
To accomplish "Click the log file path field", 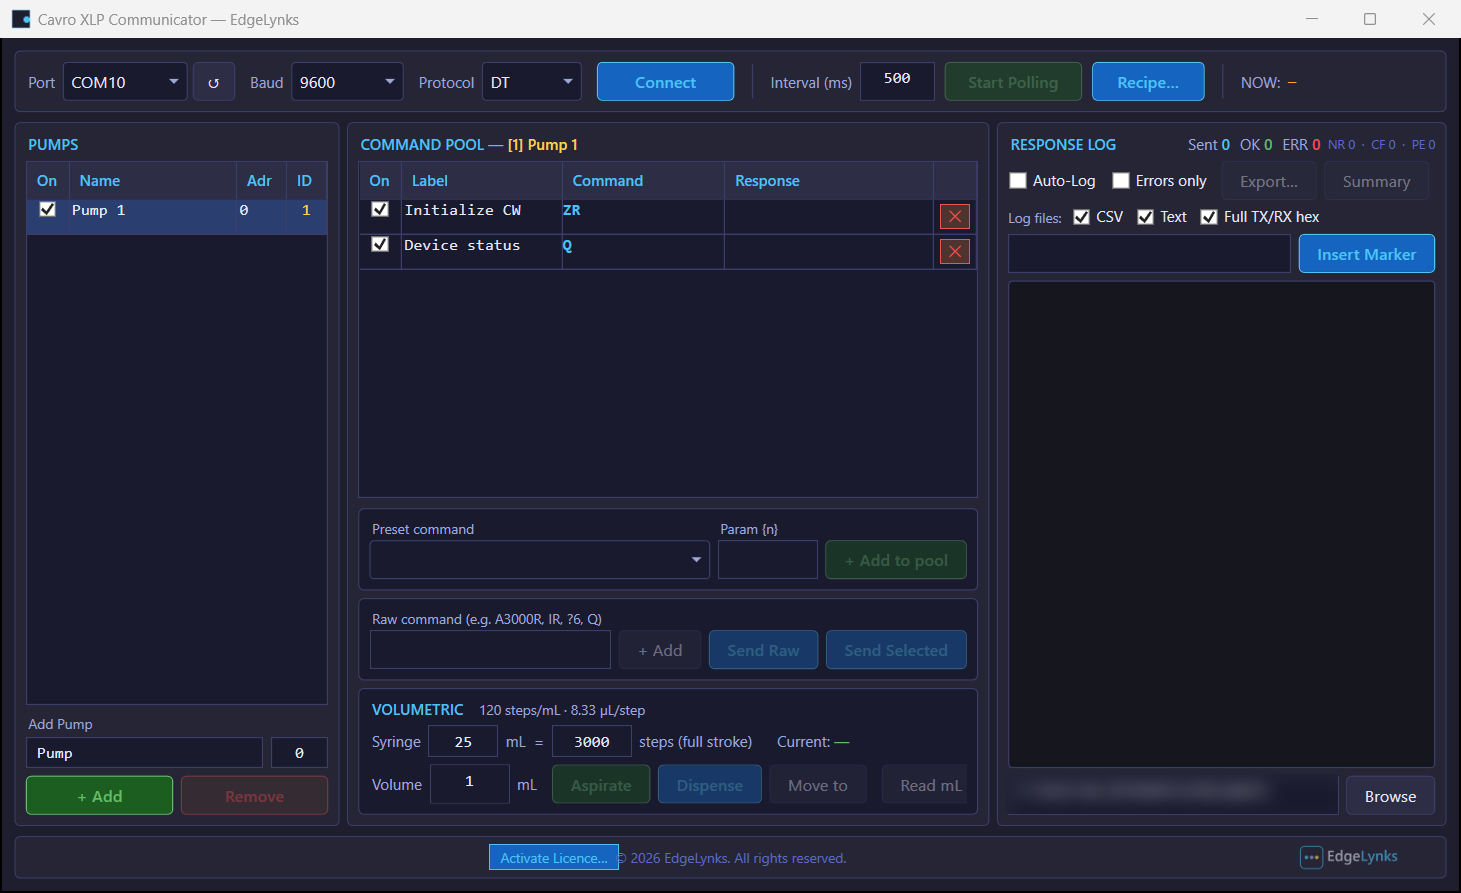I will (x=1173, y=796).
